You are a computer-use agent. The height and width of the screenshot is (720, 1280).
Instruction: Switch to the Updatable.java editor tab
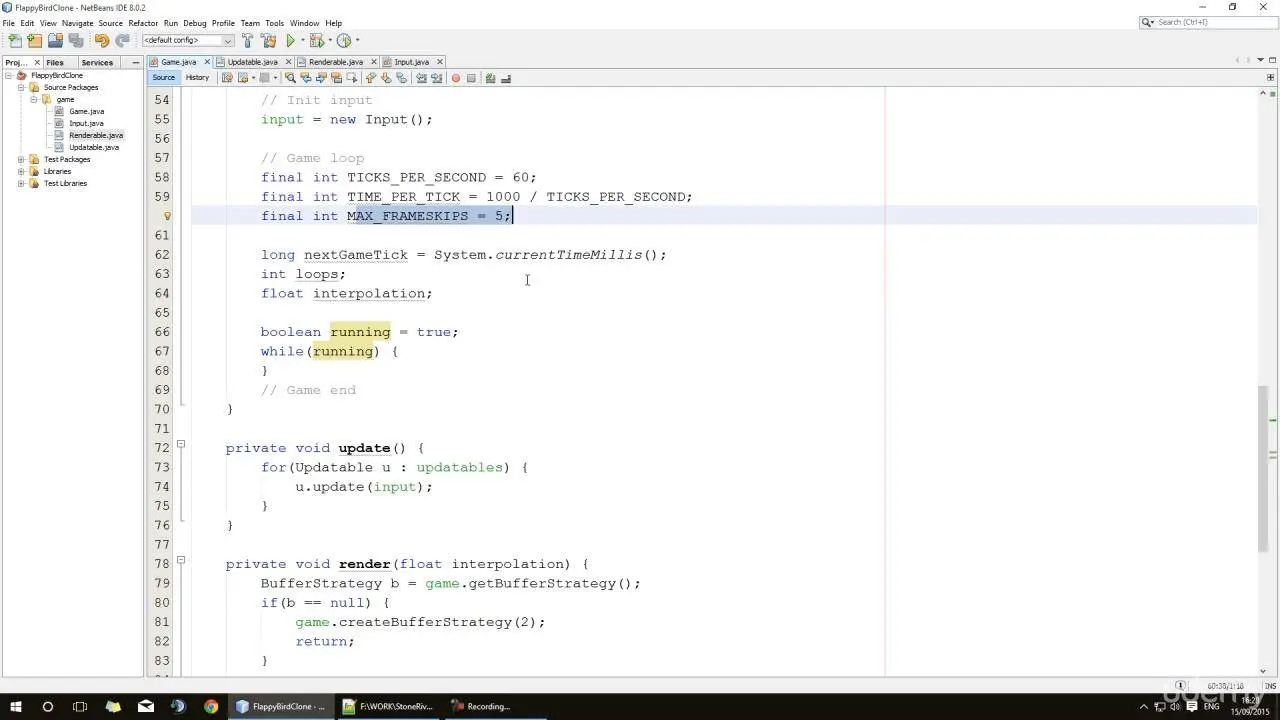point(252,62)
